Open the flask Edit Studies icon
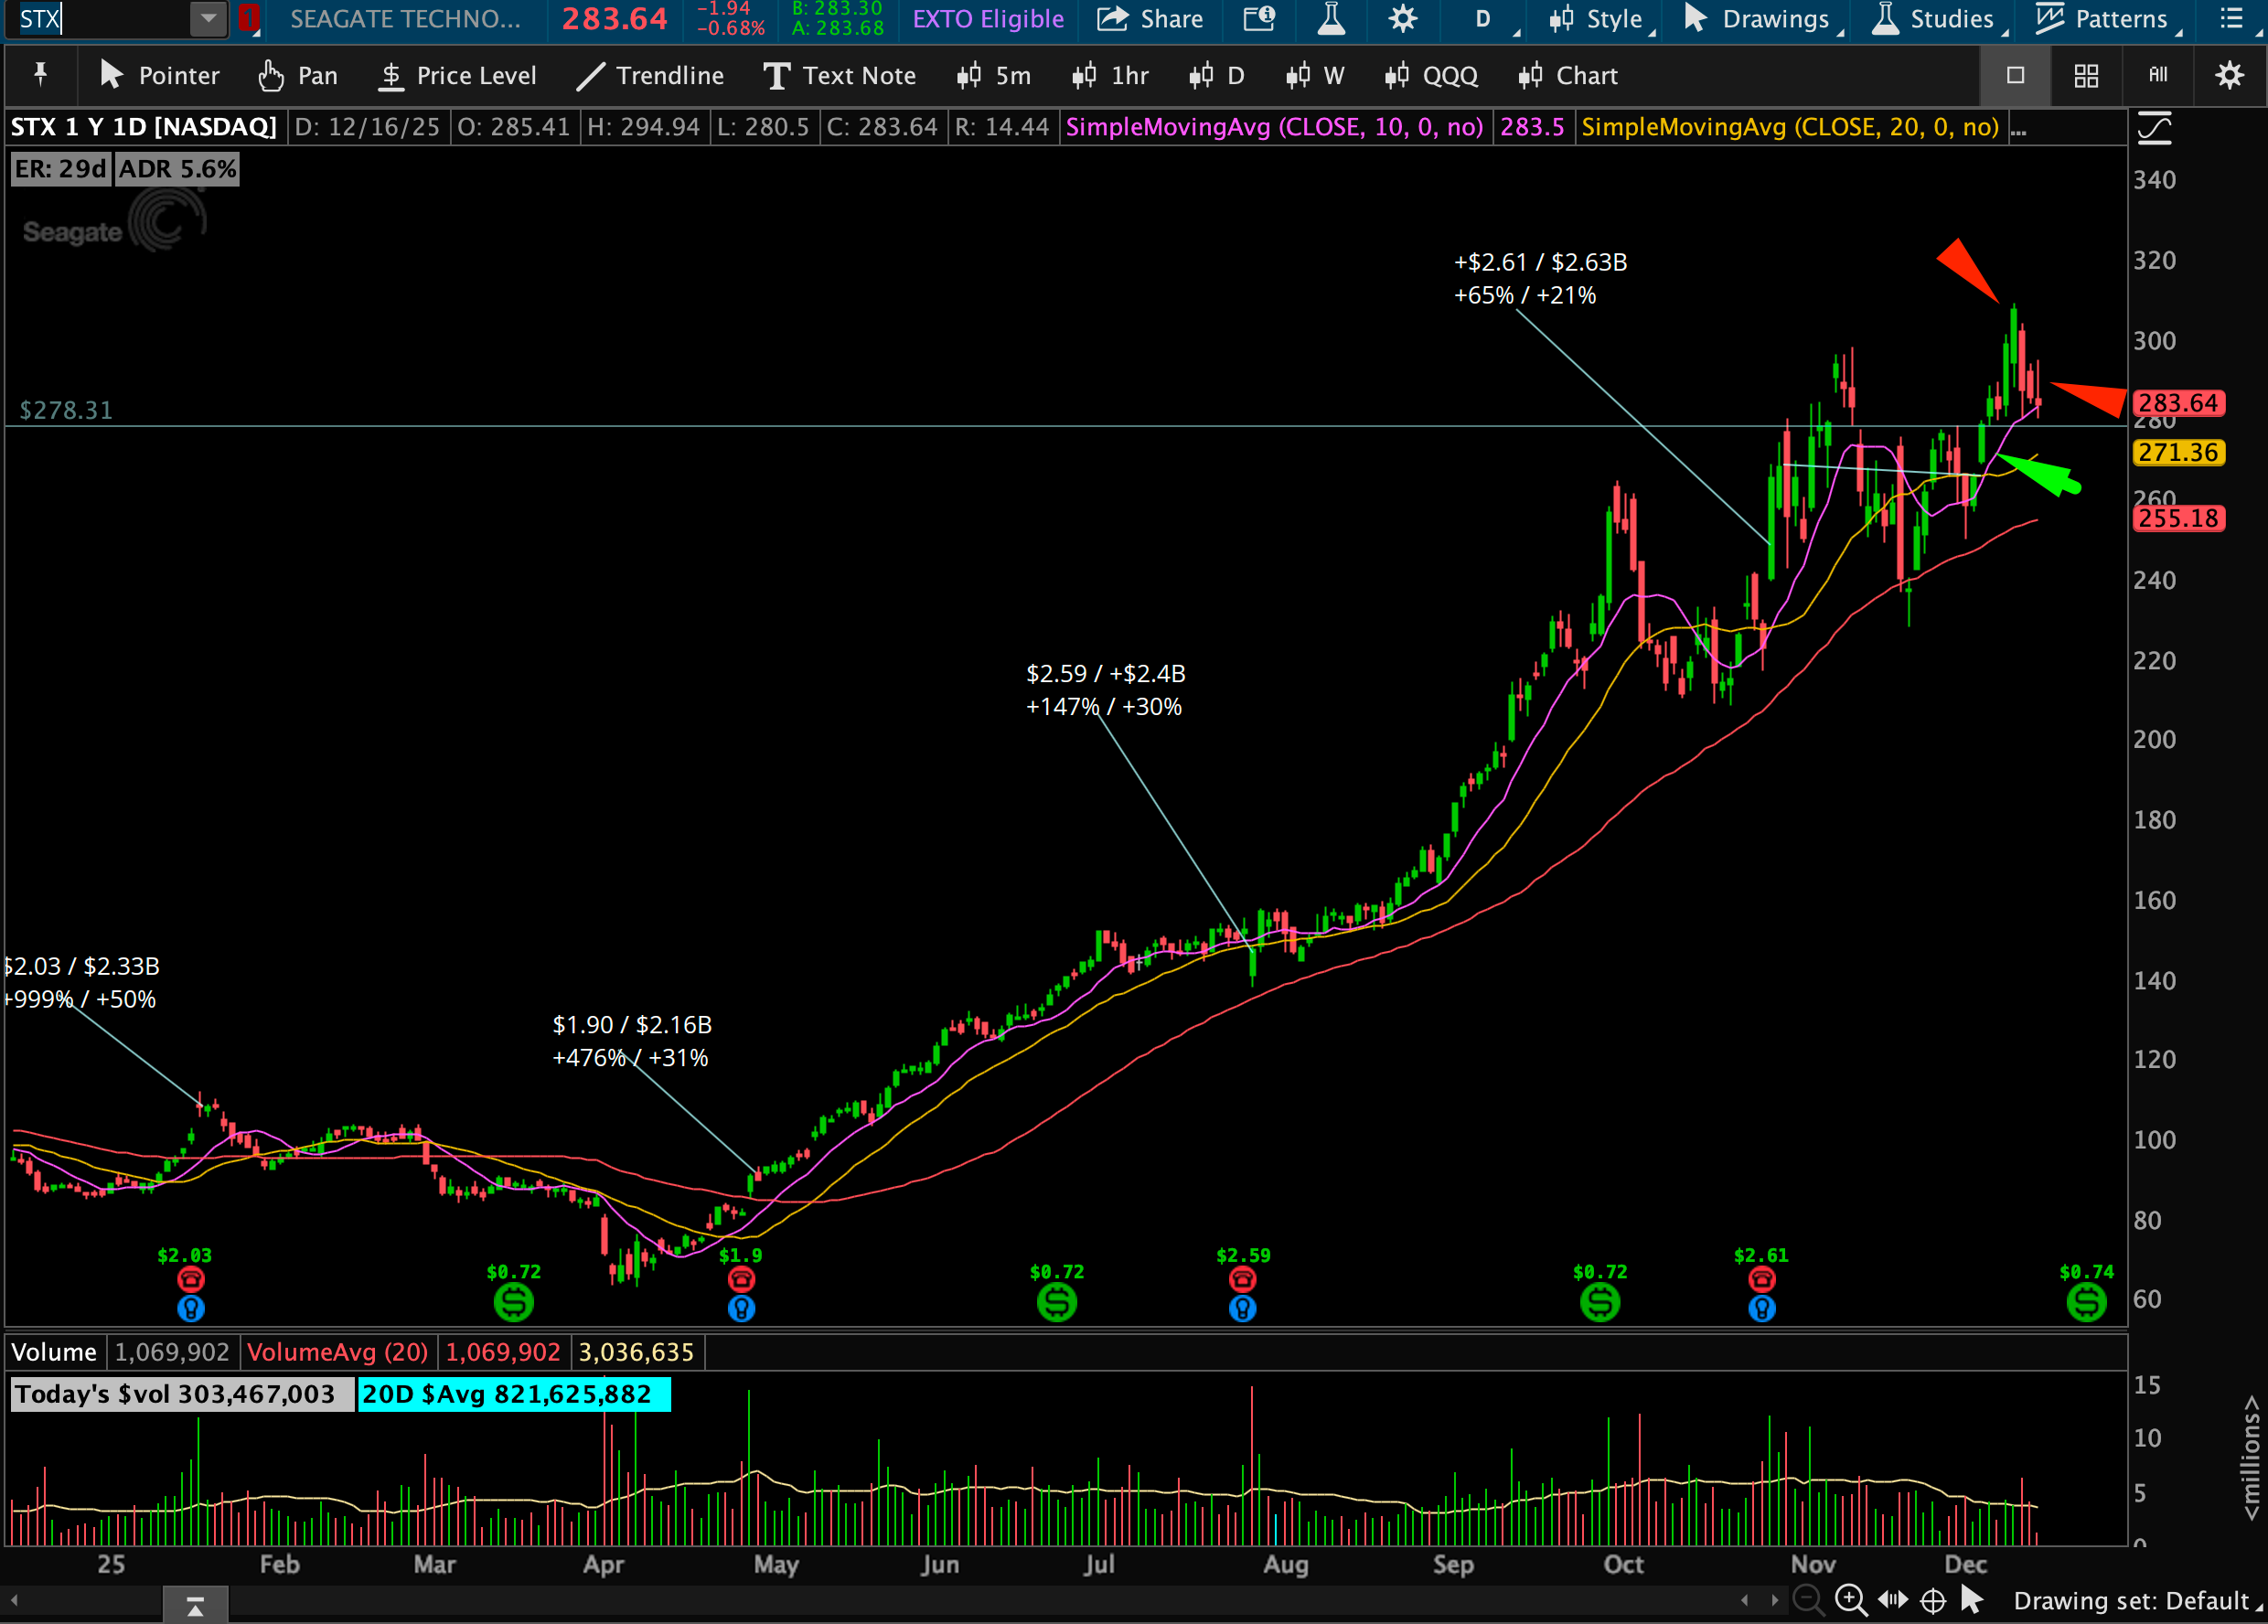 point(1331,19)
